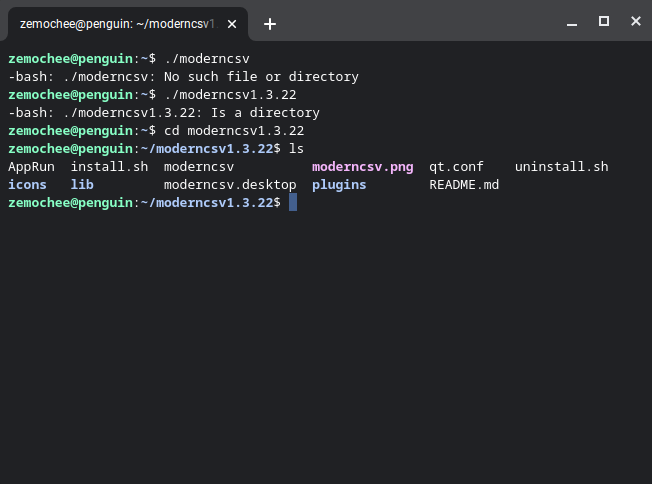This screenshot has height=484, width=652.
Task: Click the uninstall.sh file name
Action: click(561, 167)
